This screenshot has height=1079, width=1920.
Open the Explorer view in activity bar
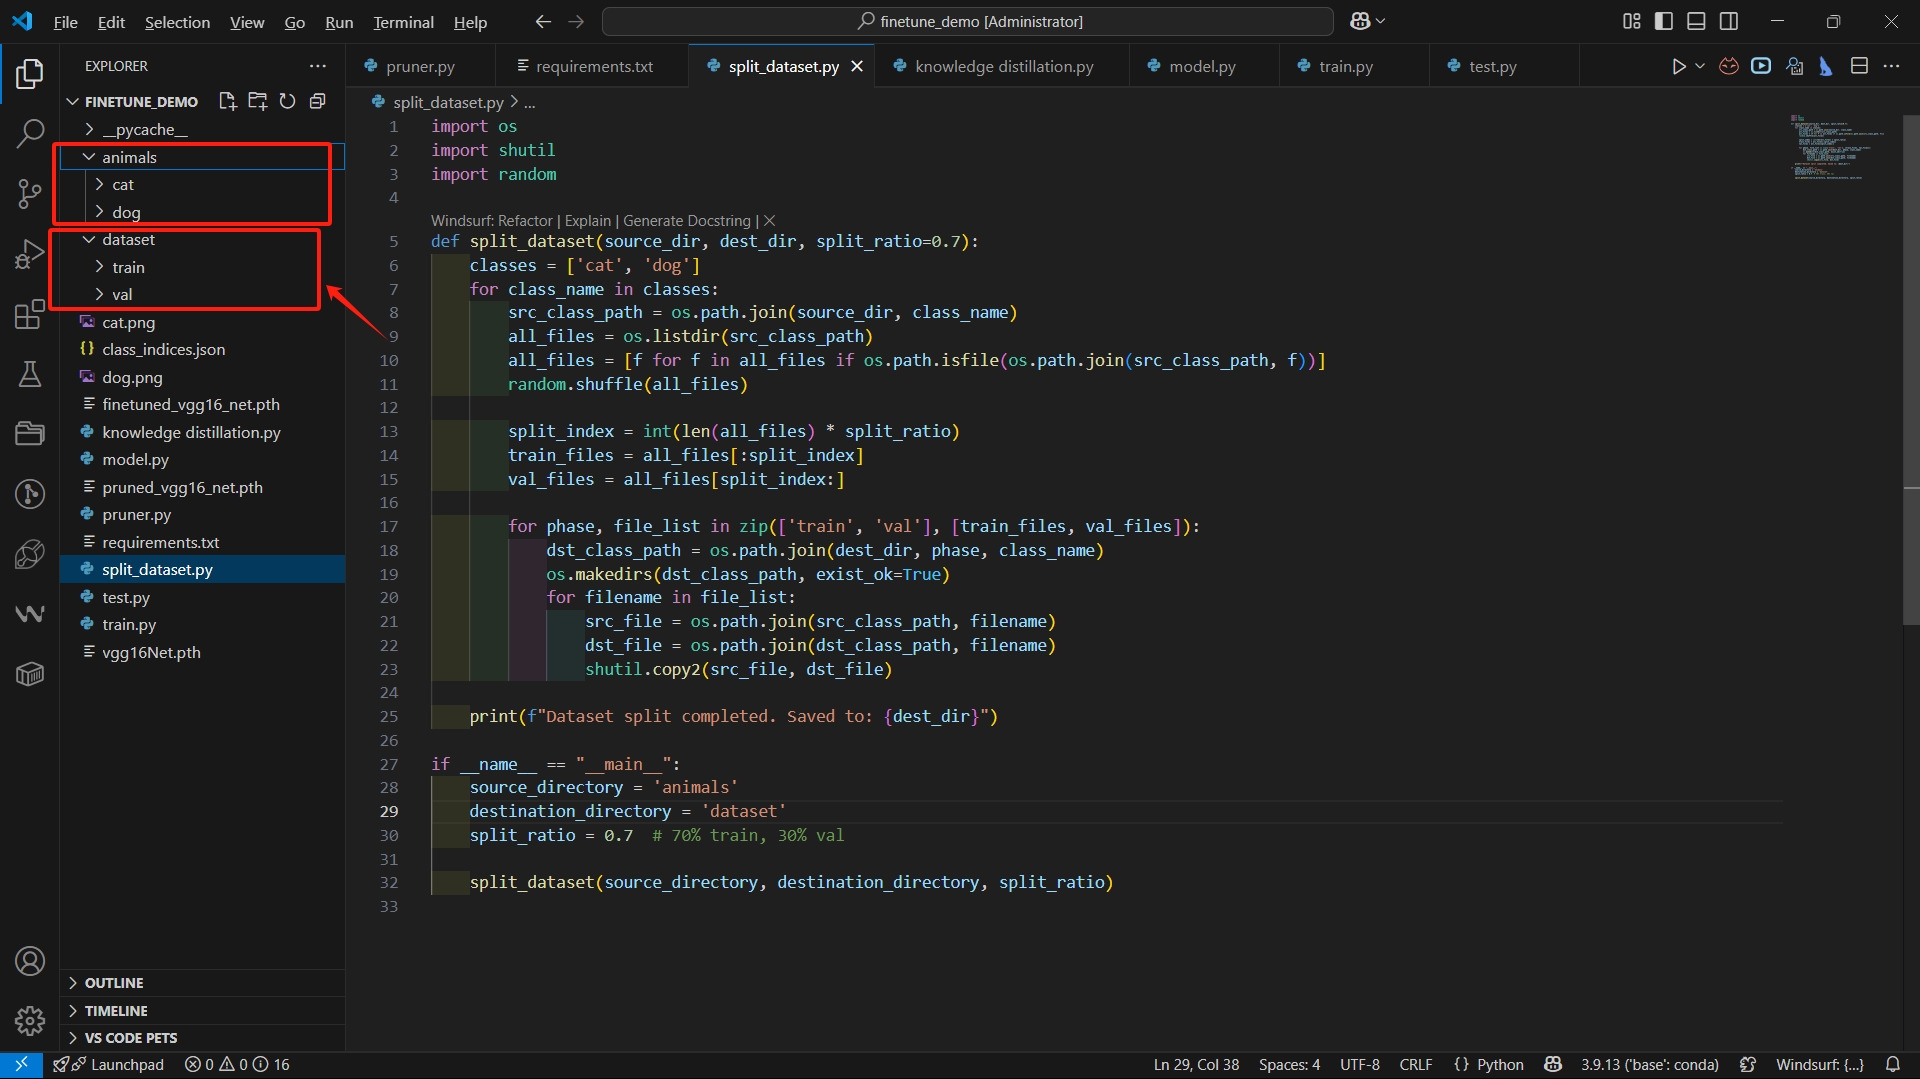click(30, 73)
